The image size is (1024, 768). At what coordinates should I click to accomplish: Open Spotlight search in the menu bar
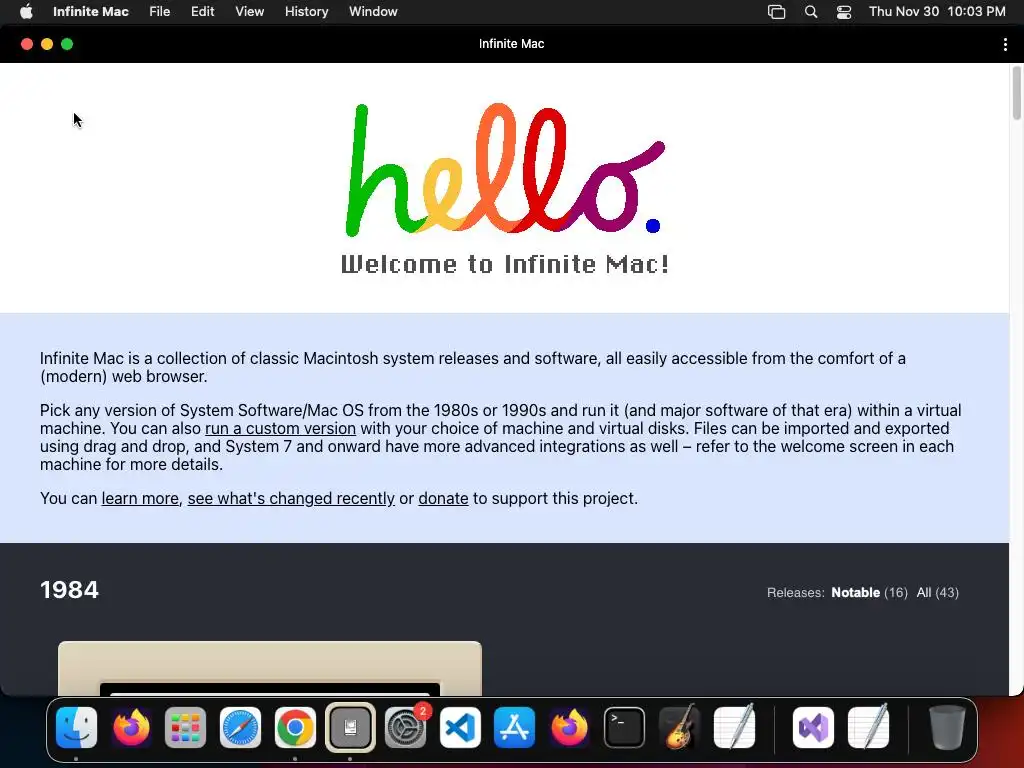click(810, 12)
